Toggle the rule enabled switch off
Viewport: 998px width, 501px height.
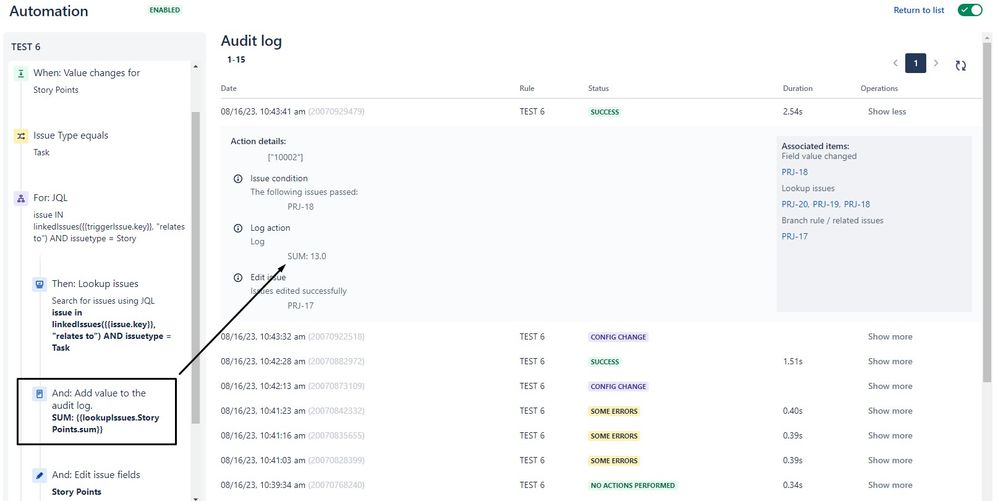pos(970,10)
